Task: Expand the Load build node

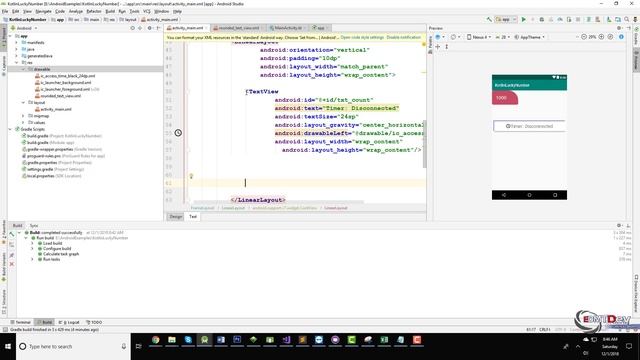Action: (33, 243)
